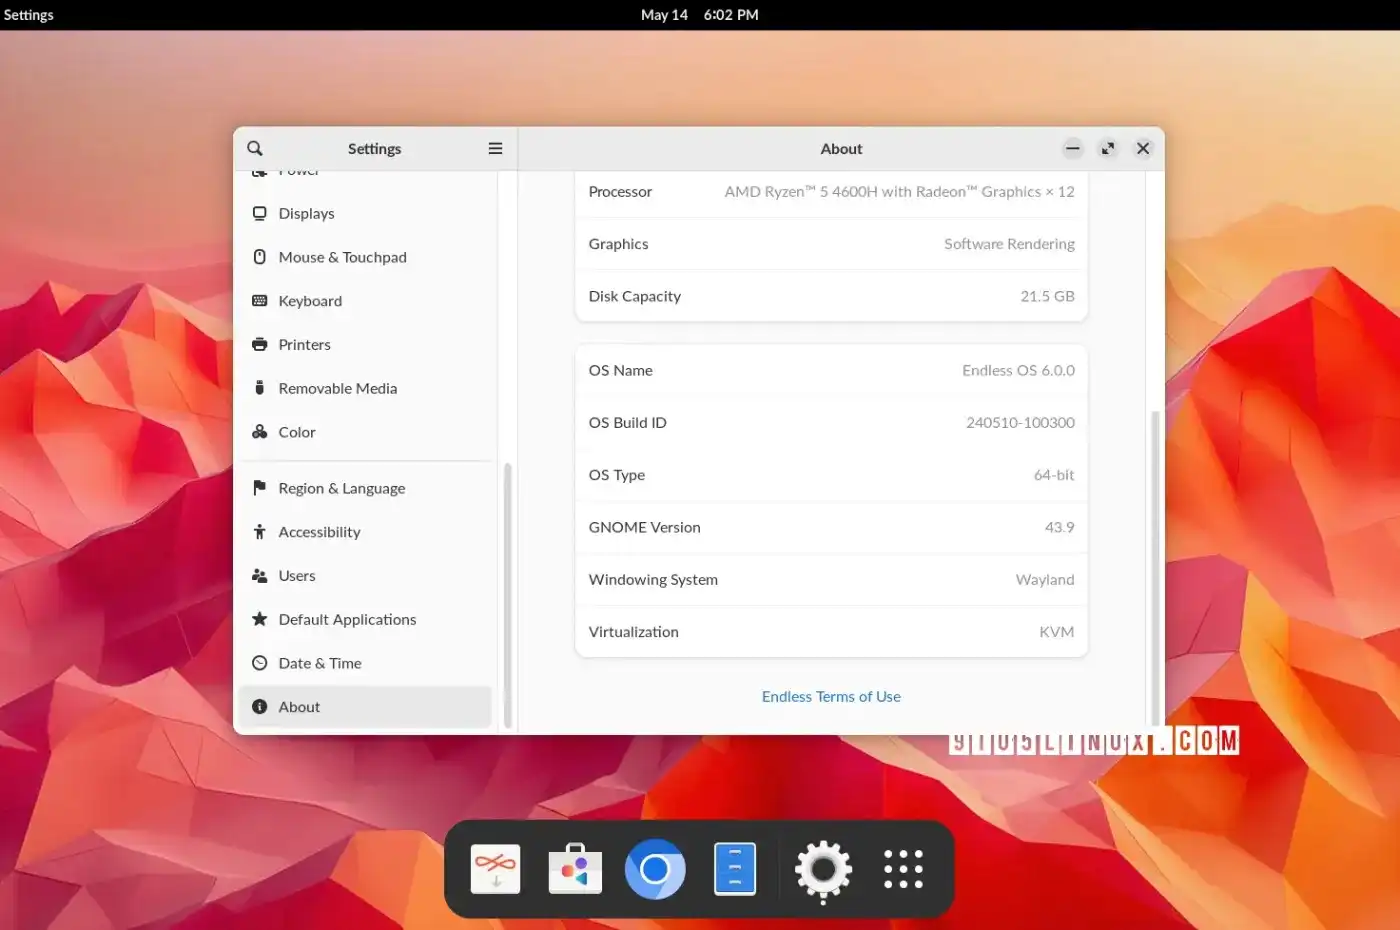The height and width of the screenshot is (930, 1400).
Task: Click the Virtualization KVM row
Action: [x=831, y=632]
